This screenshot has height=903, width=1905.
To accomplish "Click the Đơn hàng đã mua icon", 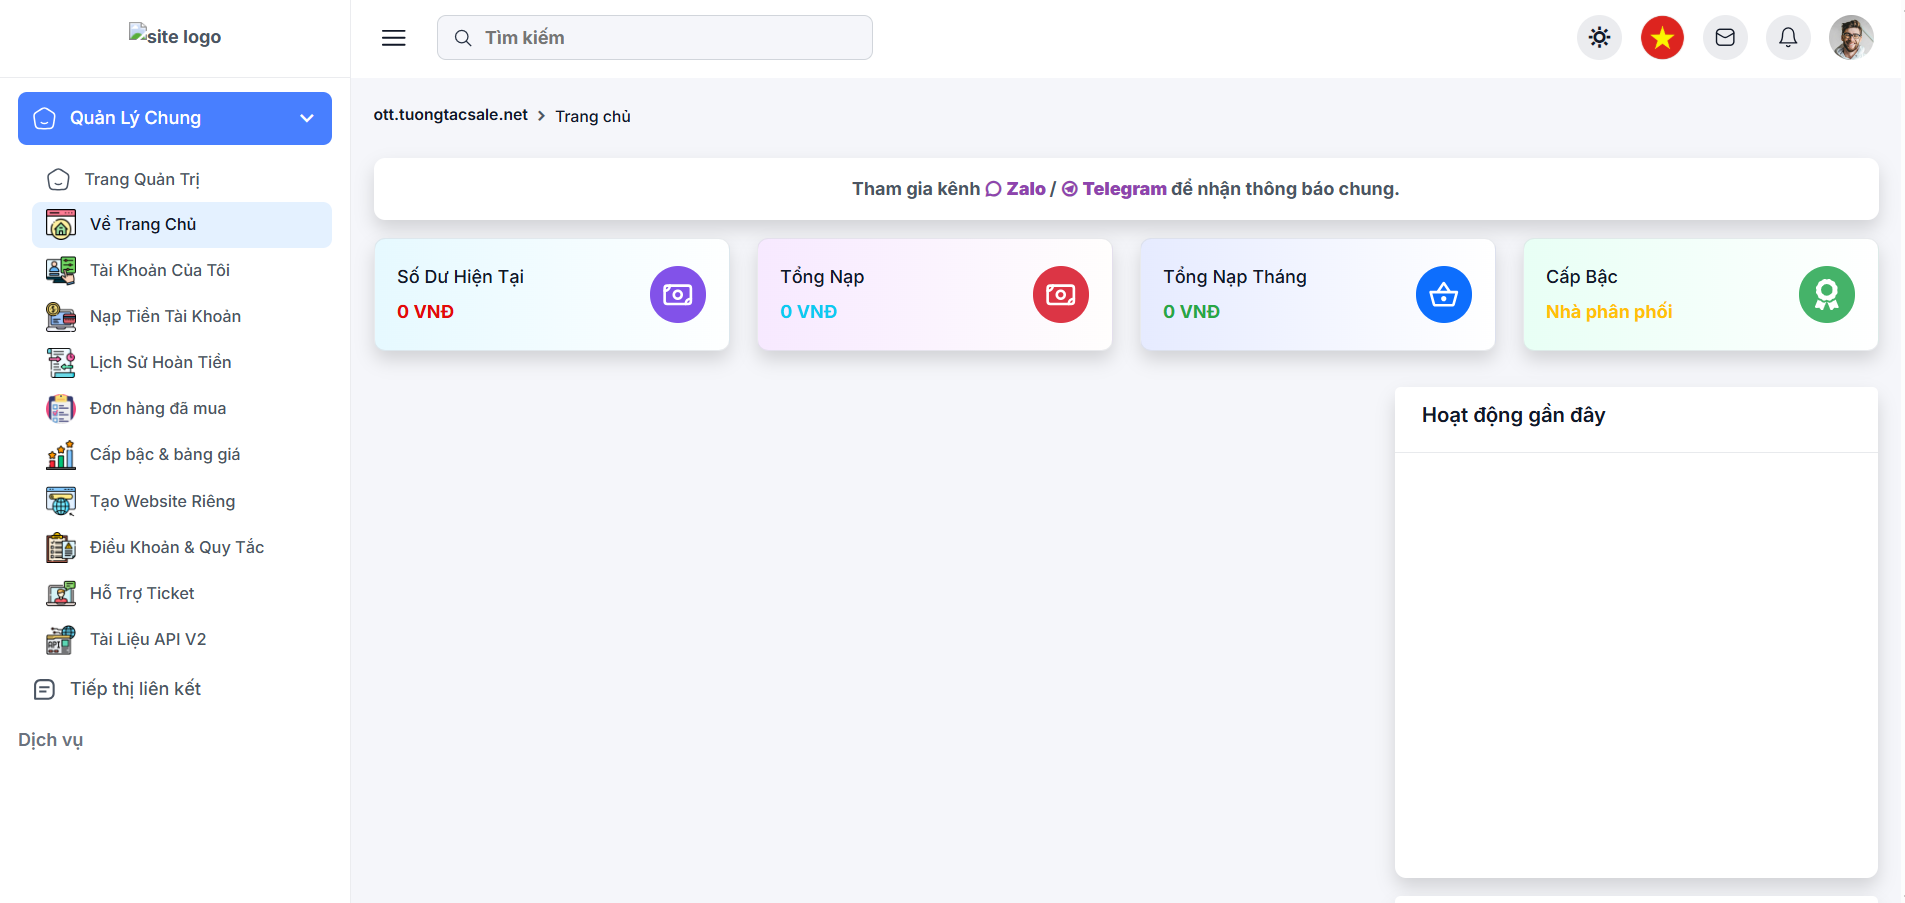I will coord(61,409).
